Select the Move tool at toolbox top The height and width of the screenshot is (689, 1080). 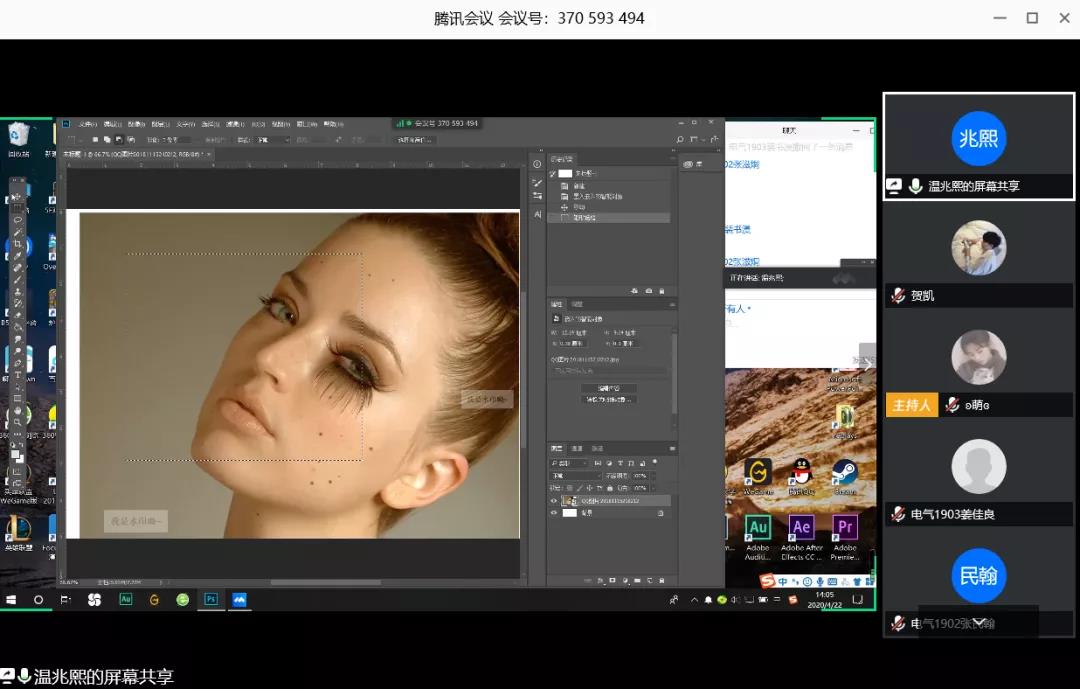(x=17, y=195)
